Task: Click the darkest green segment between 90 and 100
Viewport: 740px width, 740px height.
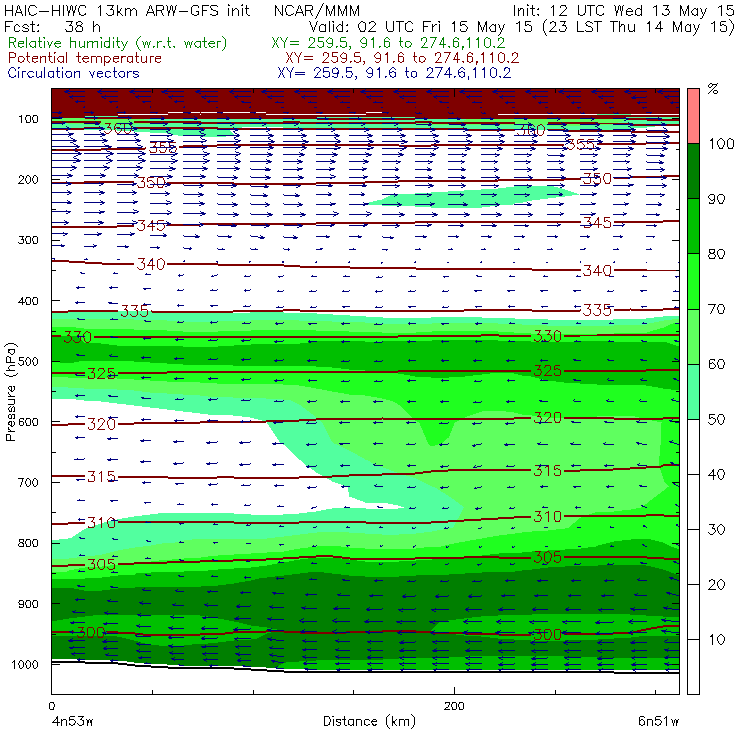Action: point(693,171)
